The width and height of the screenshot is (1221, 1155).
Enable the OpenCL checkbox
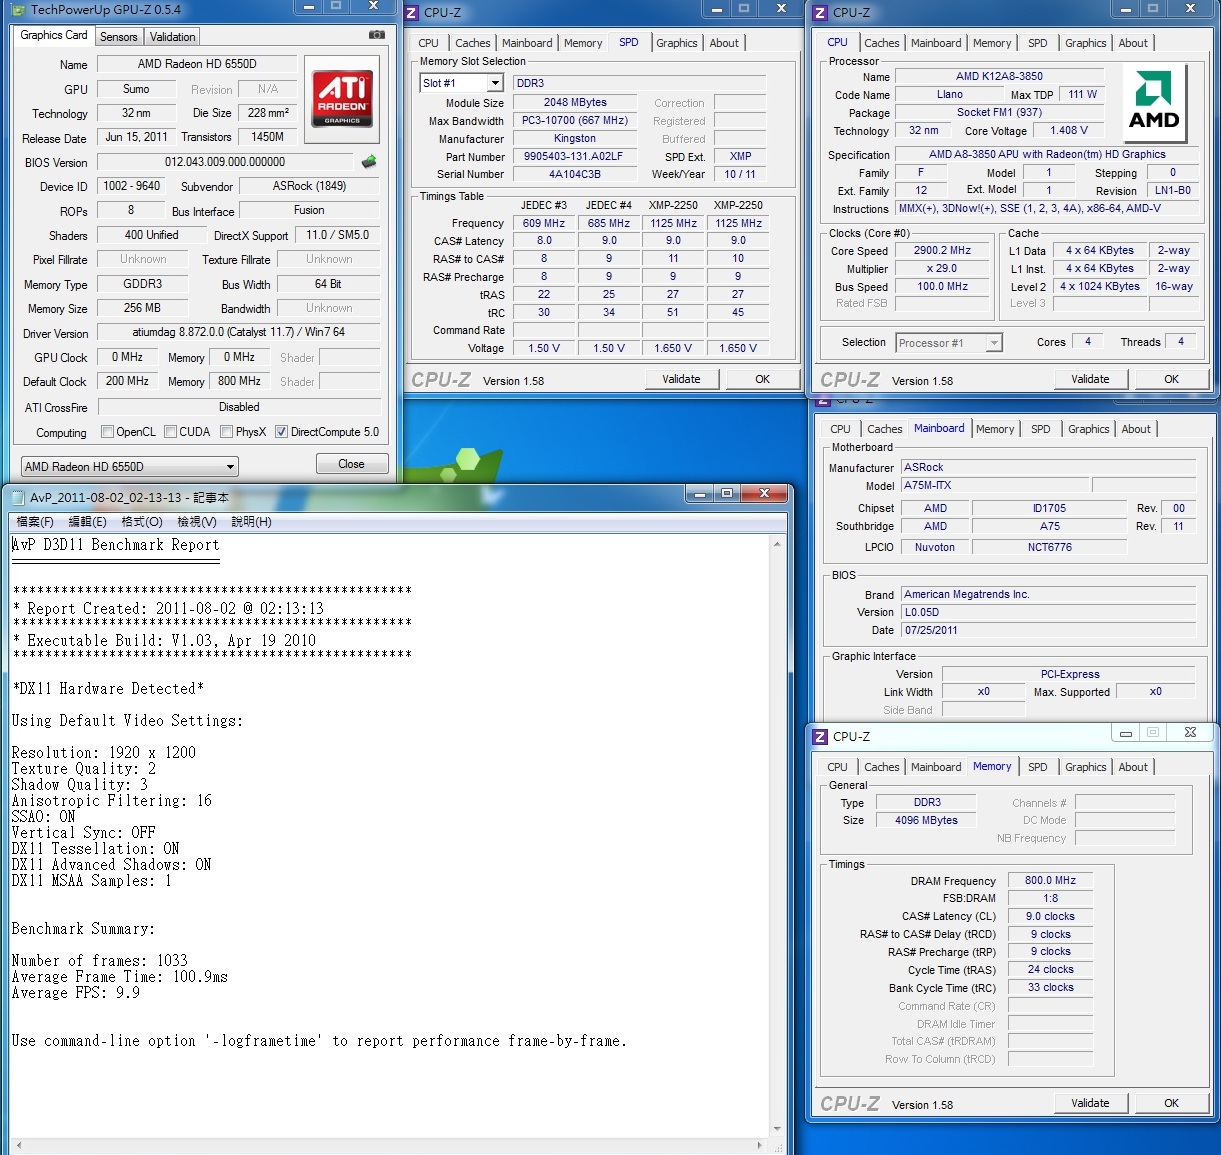click(108, 432)
